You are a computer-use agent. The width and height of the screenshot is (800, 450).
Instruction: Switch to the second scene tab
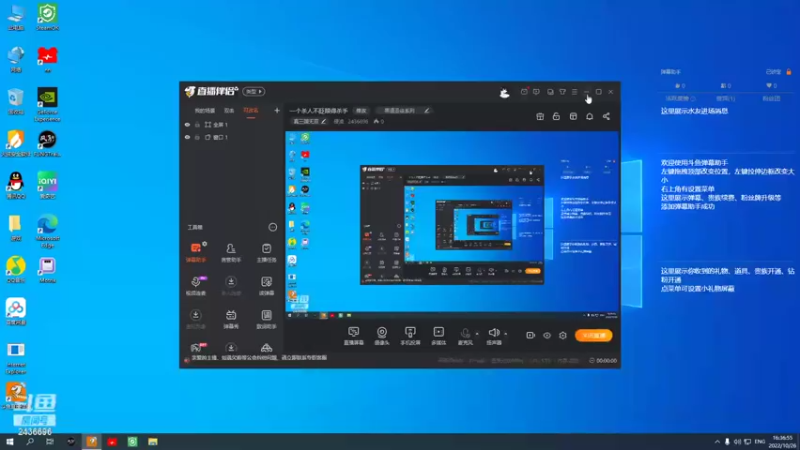pyautogui.click(x=229, y=110)
